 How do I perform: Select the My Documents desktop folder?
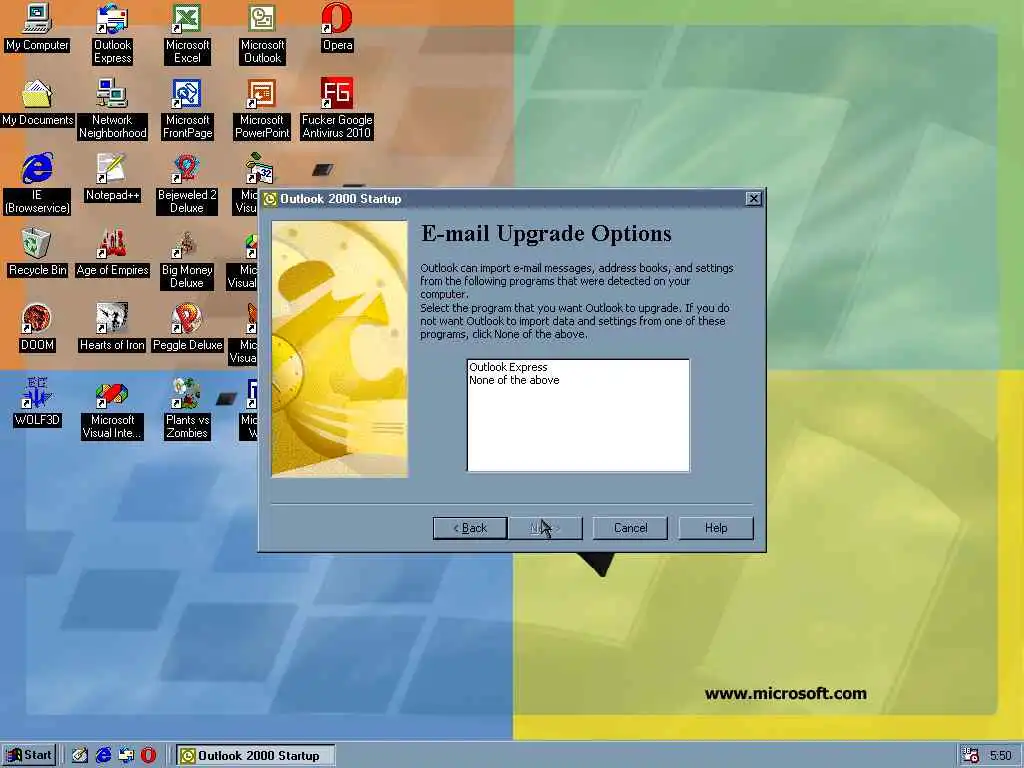(37, 103)
